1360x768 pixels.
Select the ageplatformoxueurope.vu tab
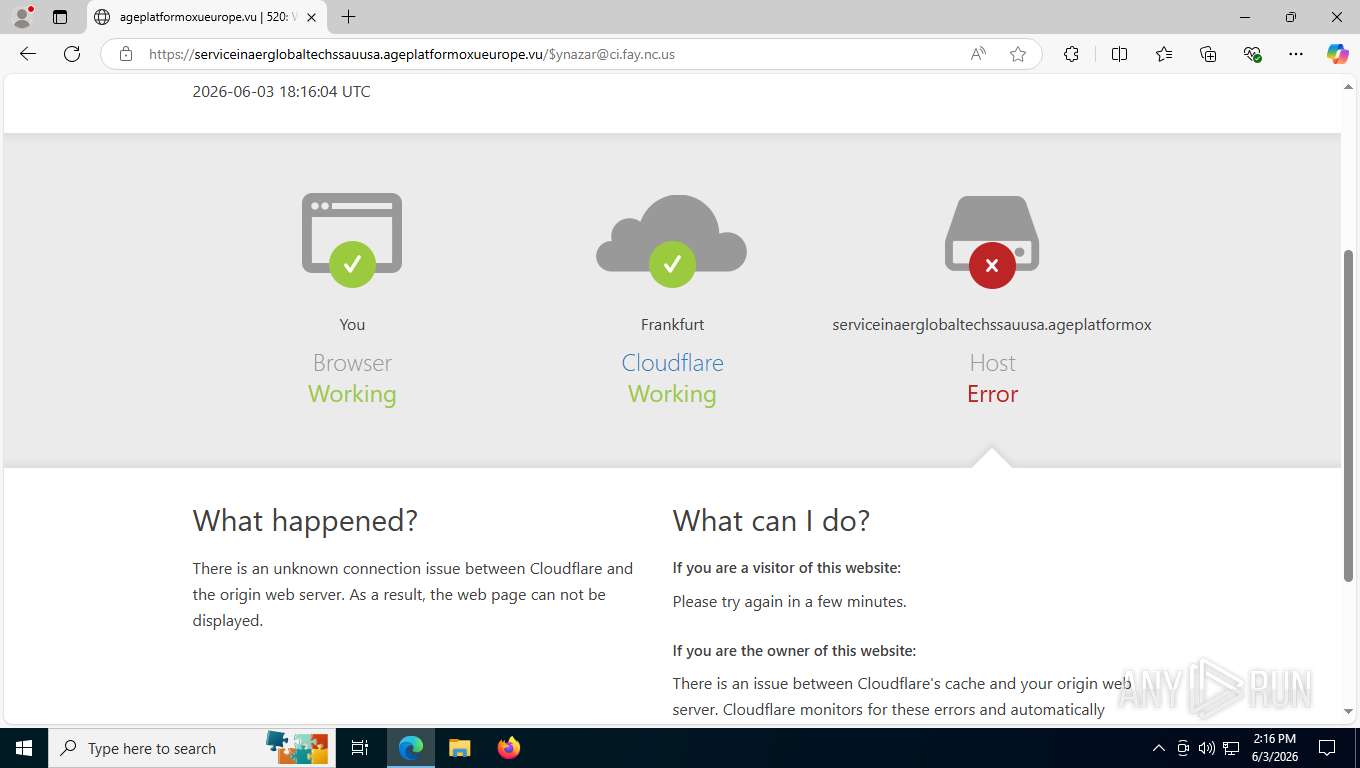coord(206,17)
